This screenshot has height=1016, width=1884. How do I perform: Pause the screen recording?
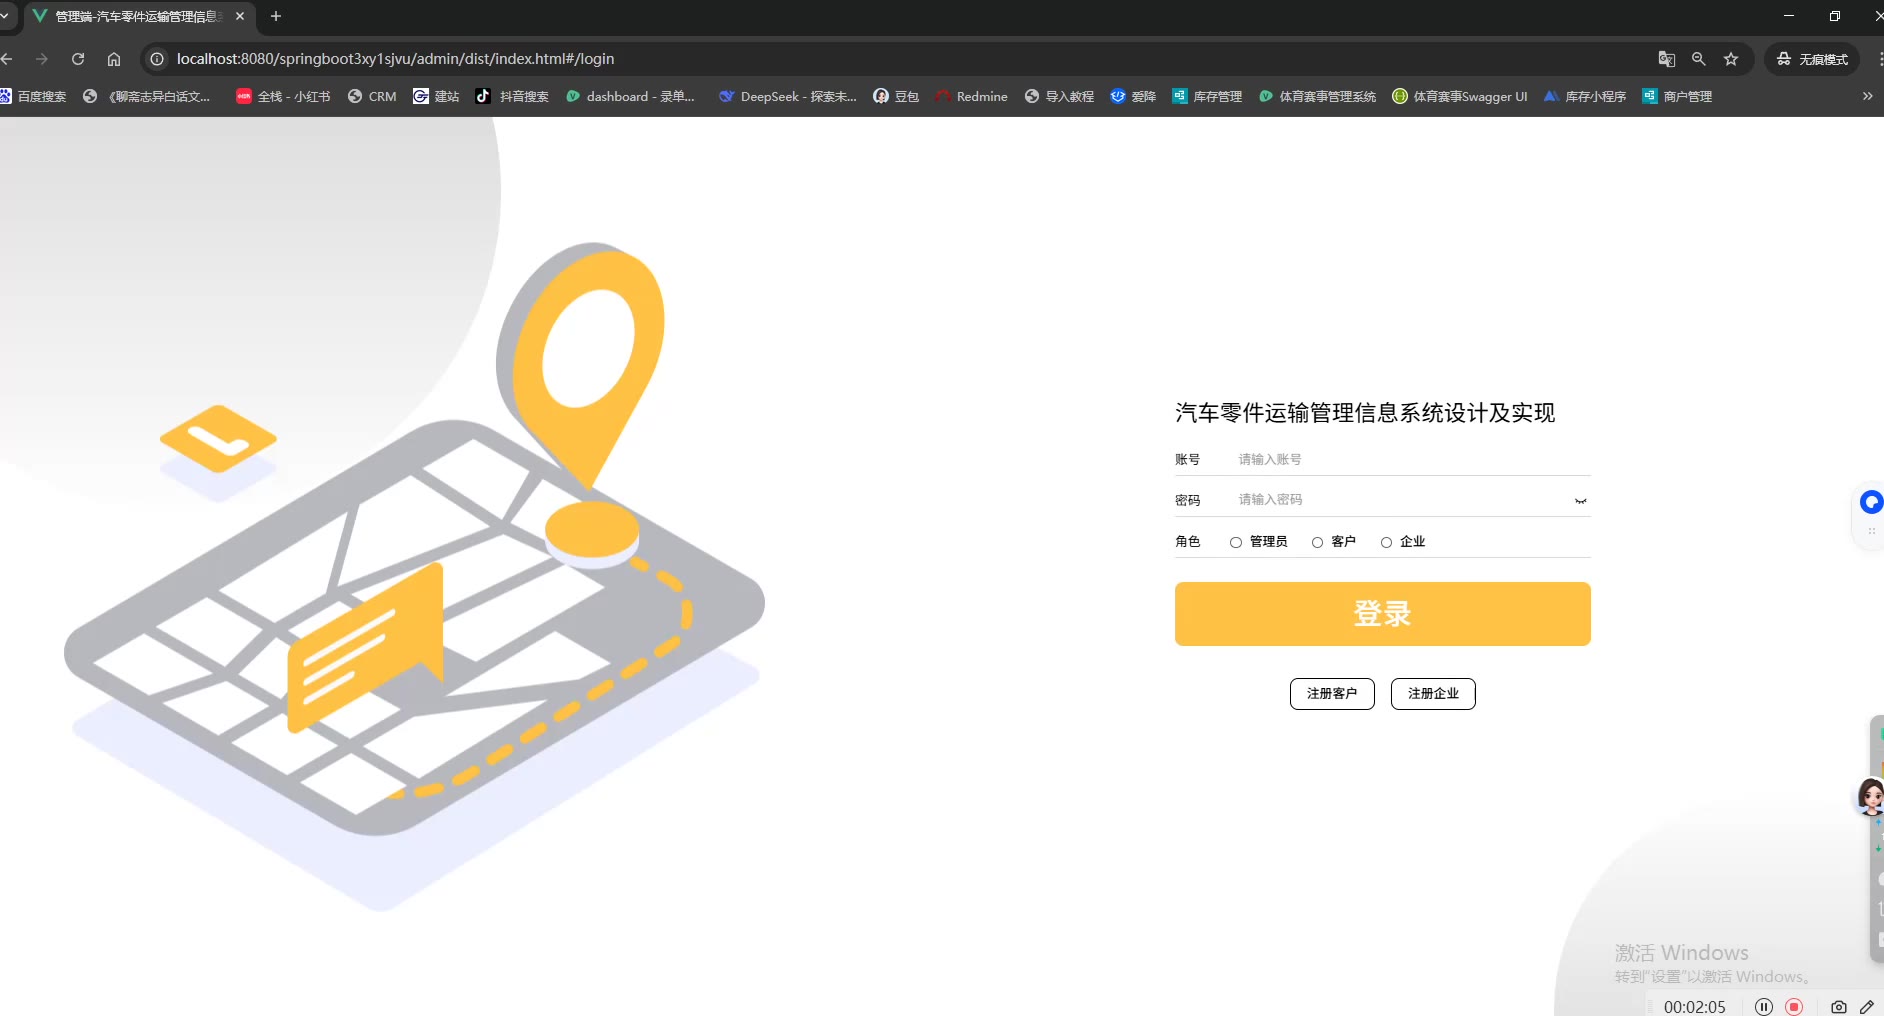(x=1764, y=1007)
